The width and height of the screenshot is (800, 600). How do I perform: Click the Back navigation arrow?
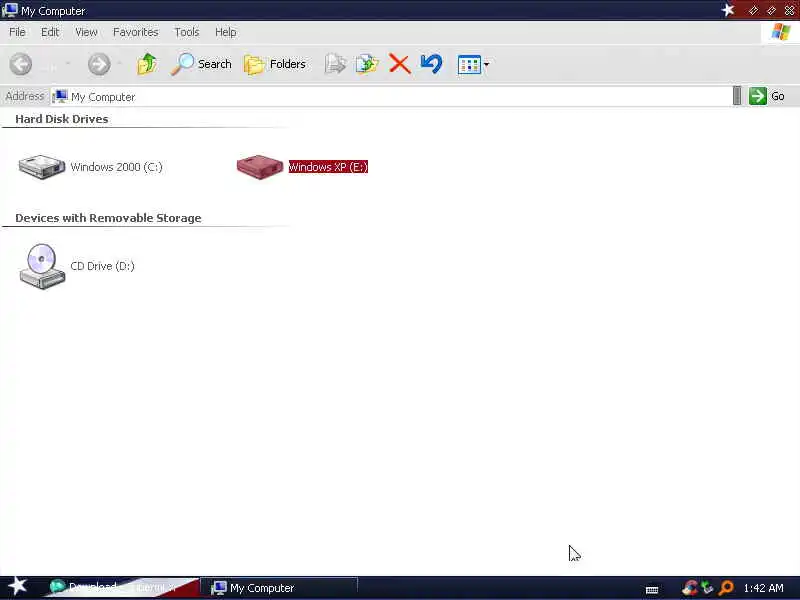tap(21, 64)
